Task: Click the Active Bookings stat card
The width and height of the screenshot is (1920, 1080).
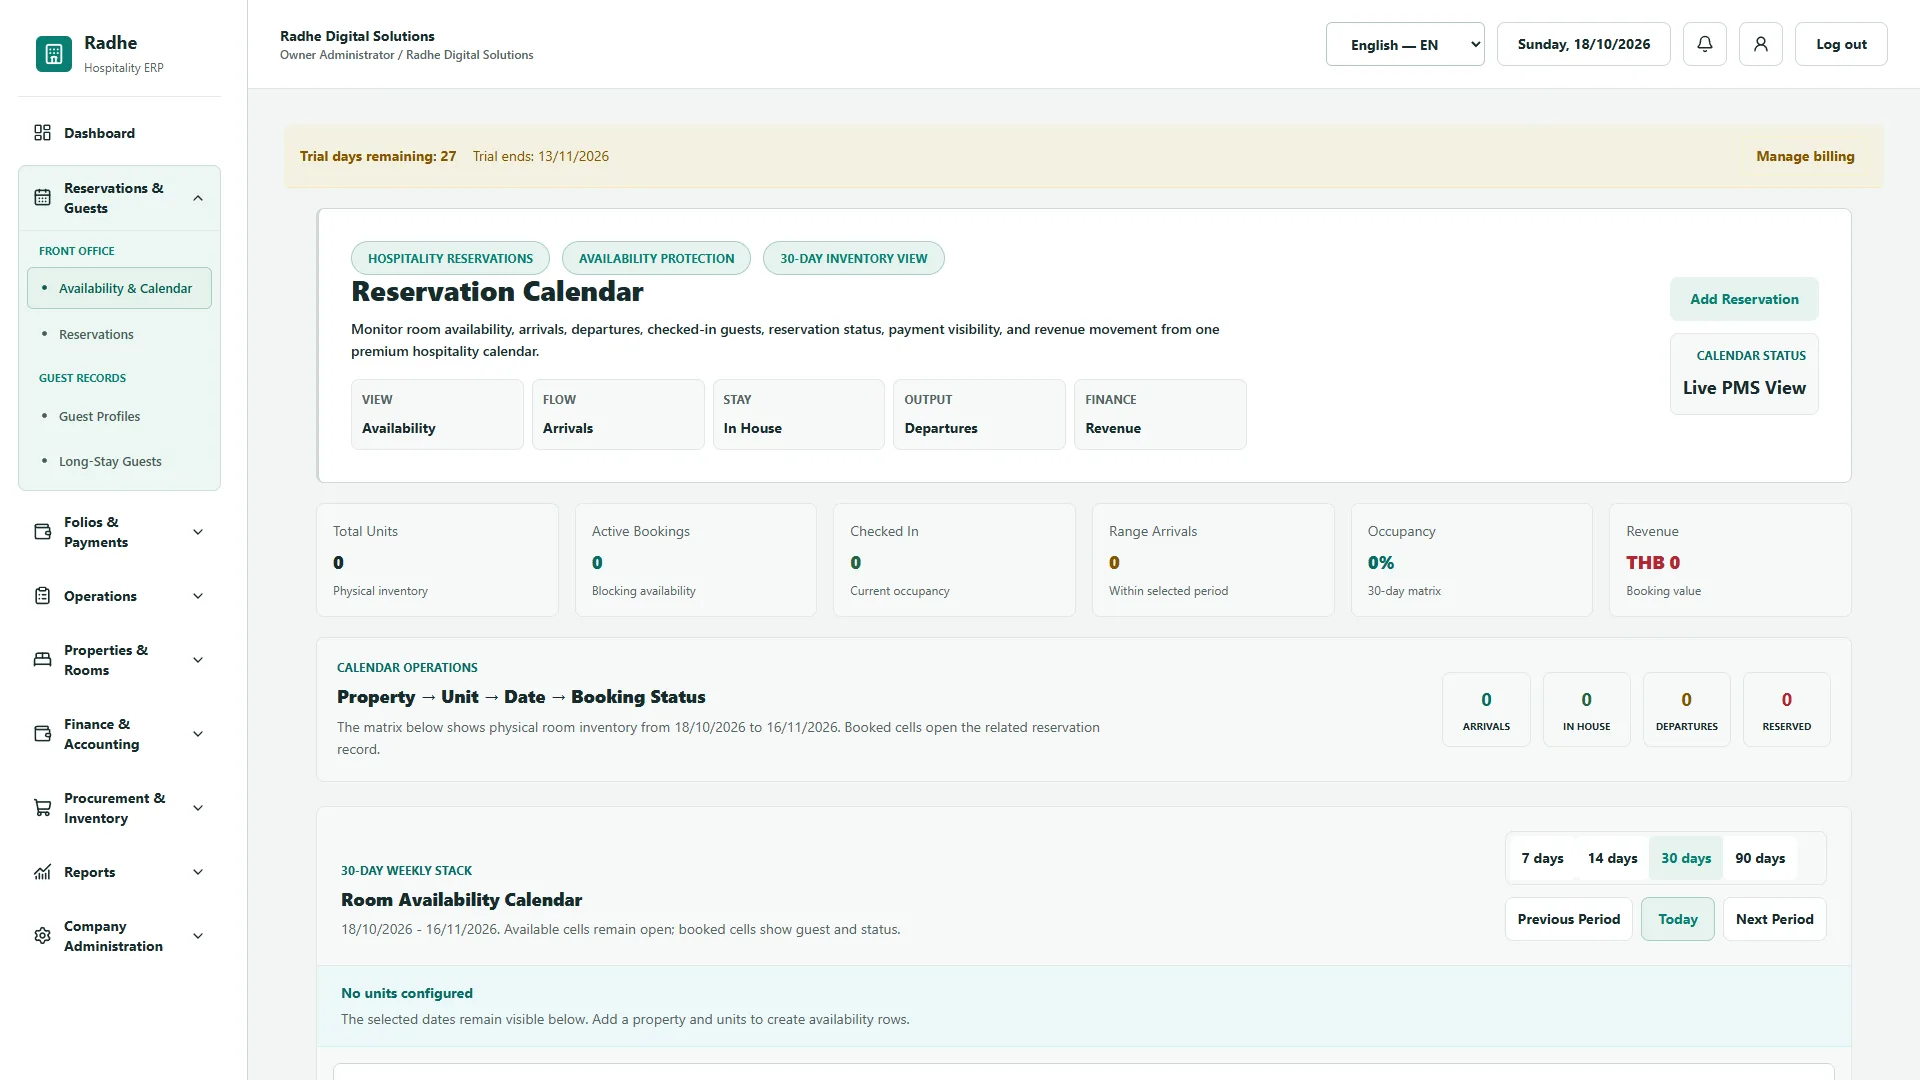Action: coord(696,560)
